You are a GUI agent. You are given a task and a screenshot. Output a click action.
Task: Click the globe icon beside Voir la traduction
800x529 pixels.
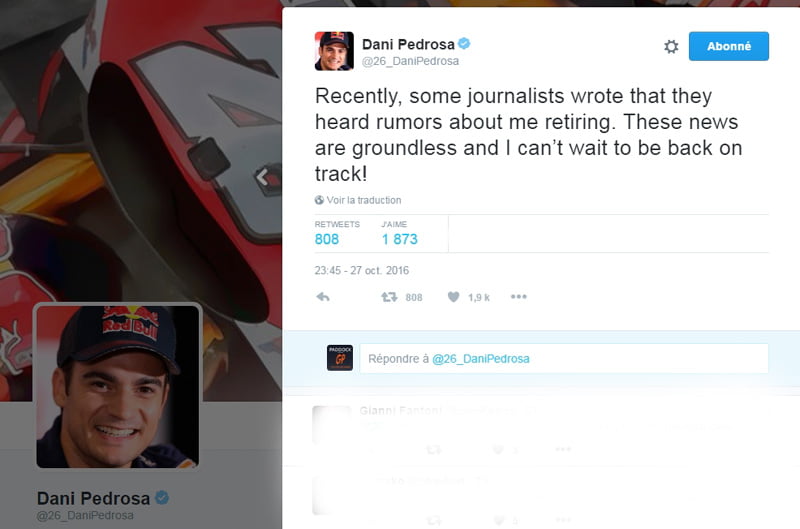[319, 200]
